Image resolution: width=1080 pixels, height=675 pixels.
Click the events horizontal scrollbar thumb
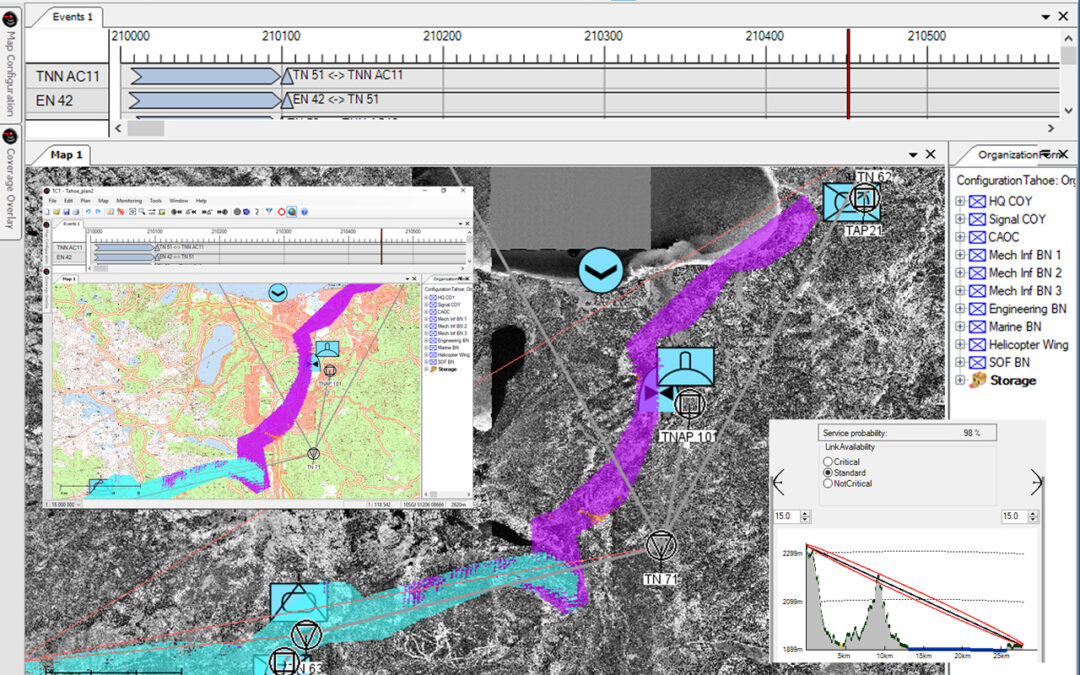click(145, 128)
